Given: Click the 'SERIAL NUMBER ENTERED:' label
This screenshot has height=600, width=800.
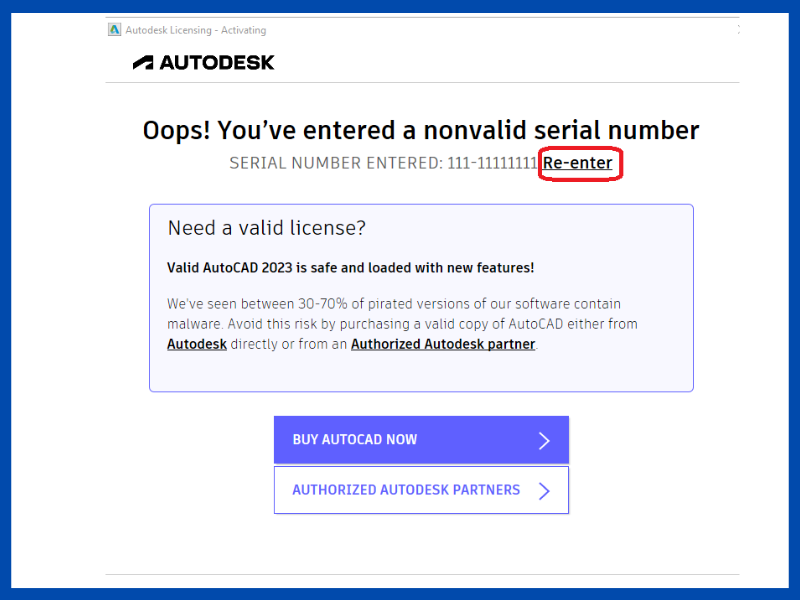Looking at the screenshot, I should pyautogui.click(x=333, y=163).
